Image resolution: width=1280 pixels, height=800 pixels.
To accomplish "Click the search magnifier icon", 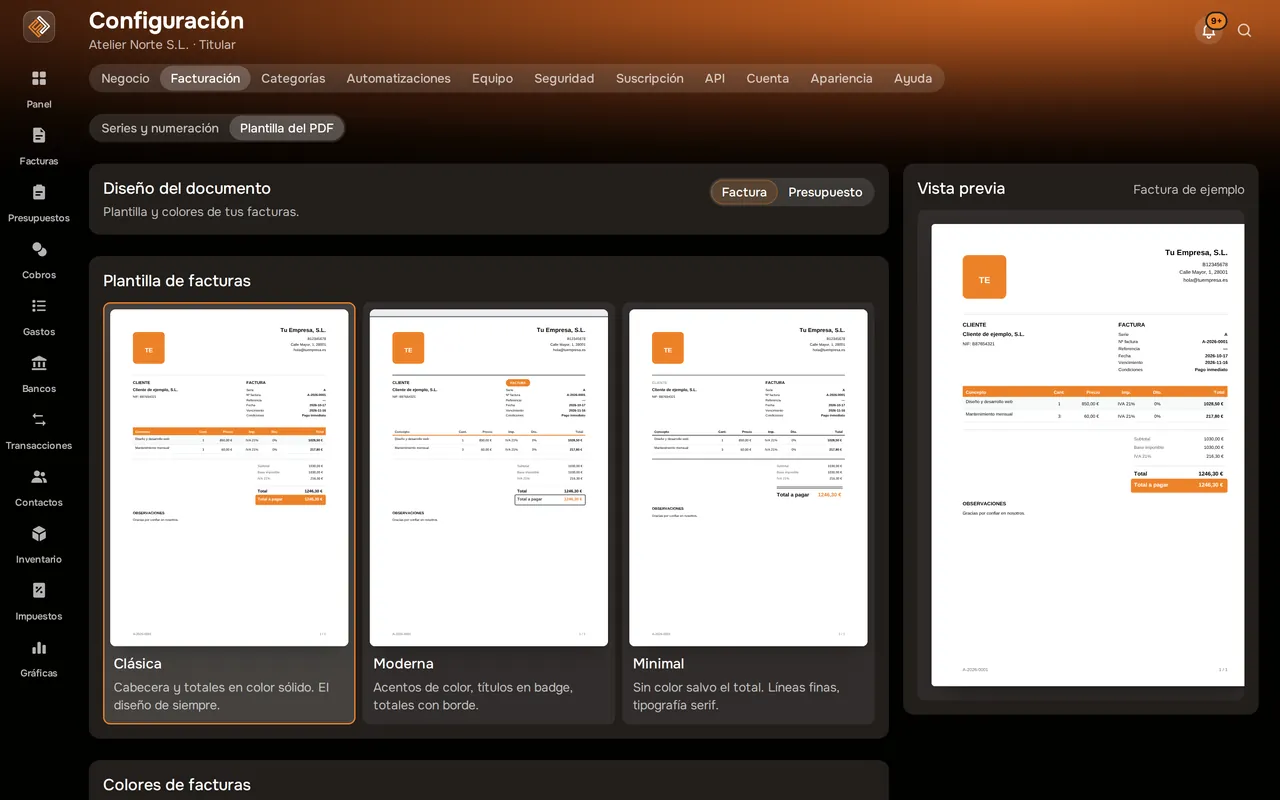I will pyautogui.click(x=1245, y=30).
